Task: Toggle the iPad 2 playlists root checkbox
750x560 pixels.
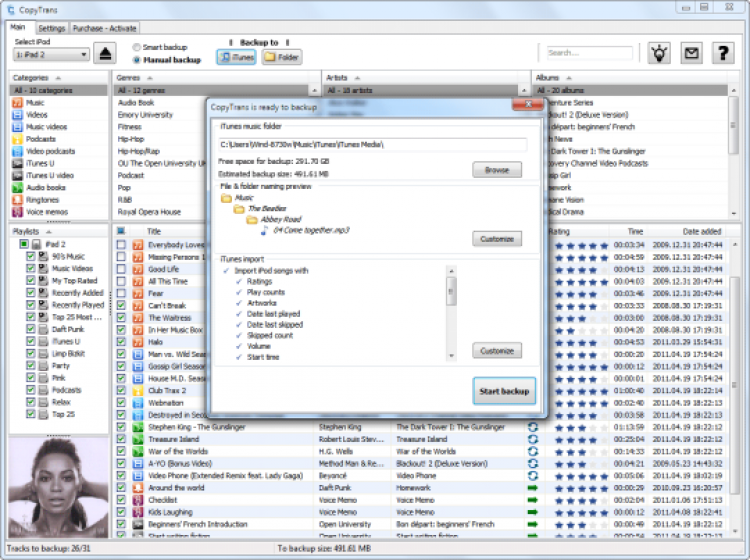Action: 23,244
